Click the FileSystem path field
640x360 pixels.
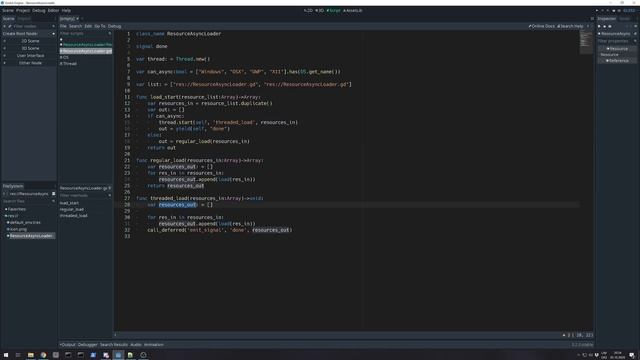pyautogui.click(x=29, y=194)
